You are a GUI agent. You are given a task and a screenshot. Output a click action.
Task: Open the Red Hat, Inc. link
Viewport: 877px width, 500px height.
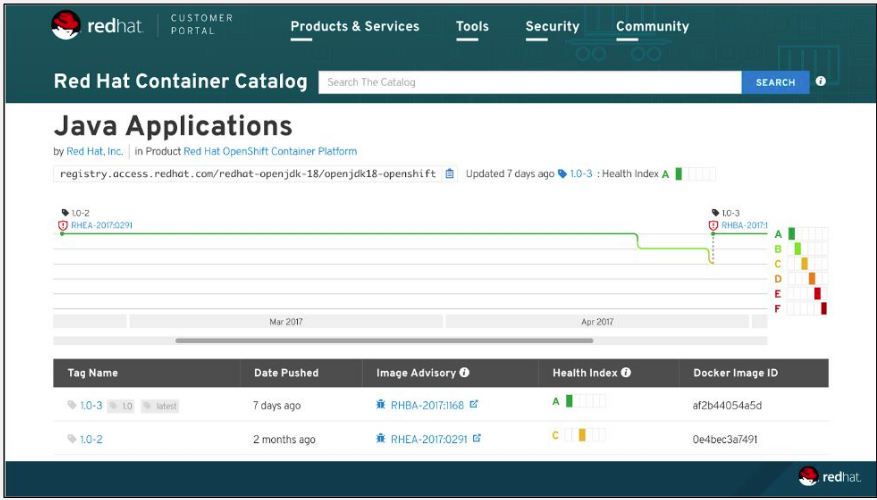click(95, 151)
